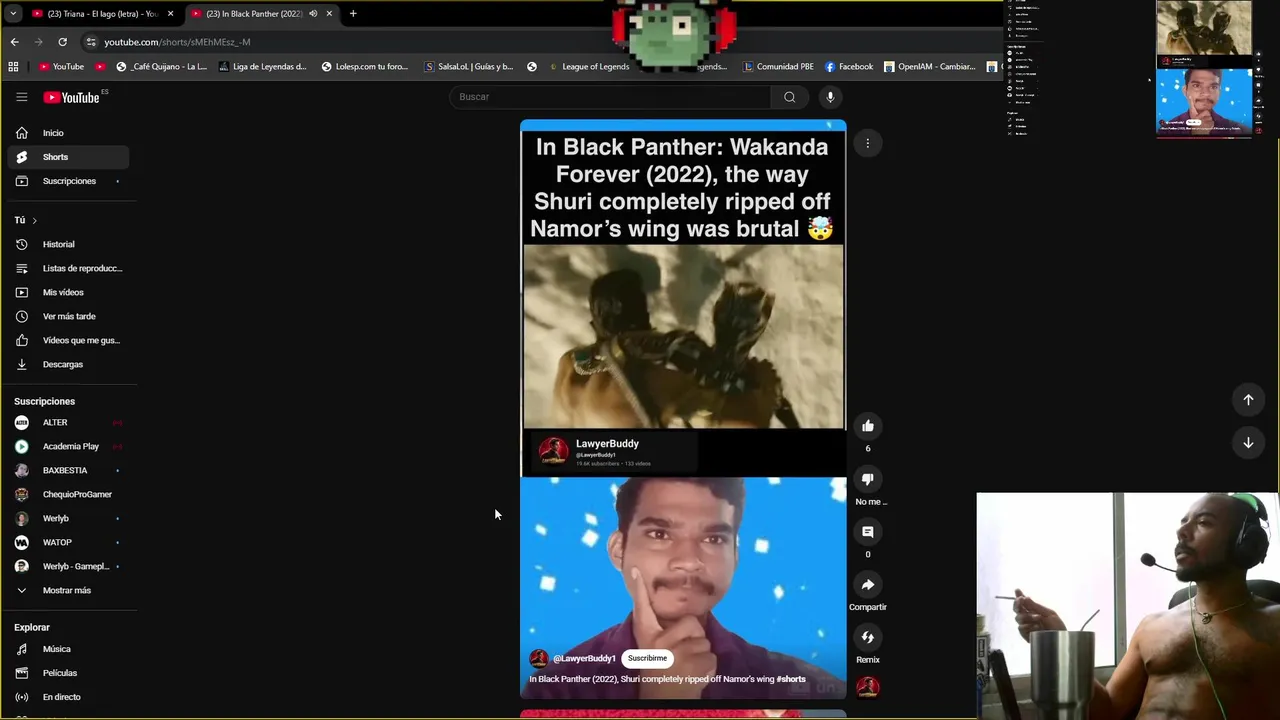The image size is (1280, 720).
Task: Open Historial in the sidebar
Action: 68,244
